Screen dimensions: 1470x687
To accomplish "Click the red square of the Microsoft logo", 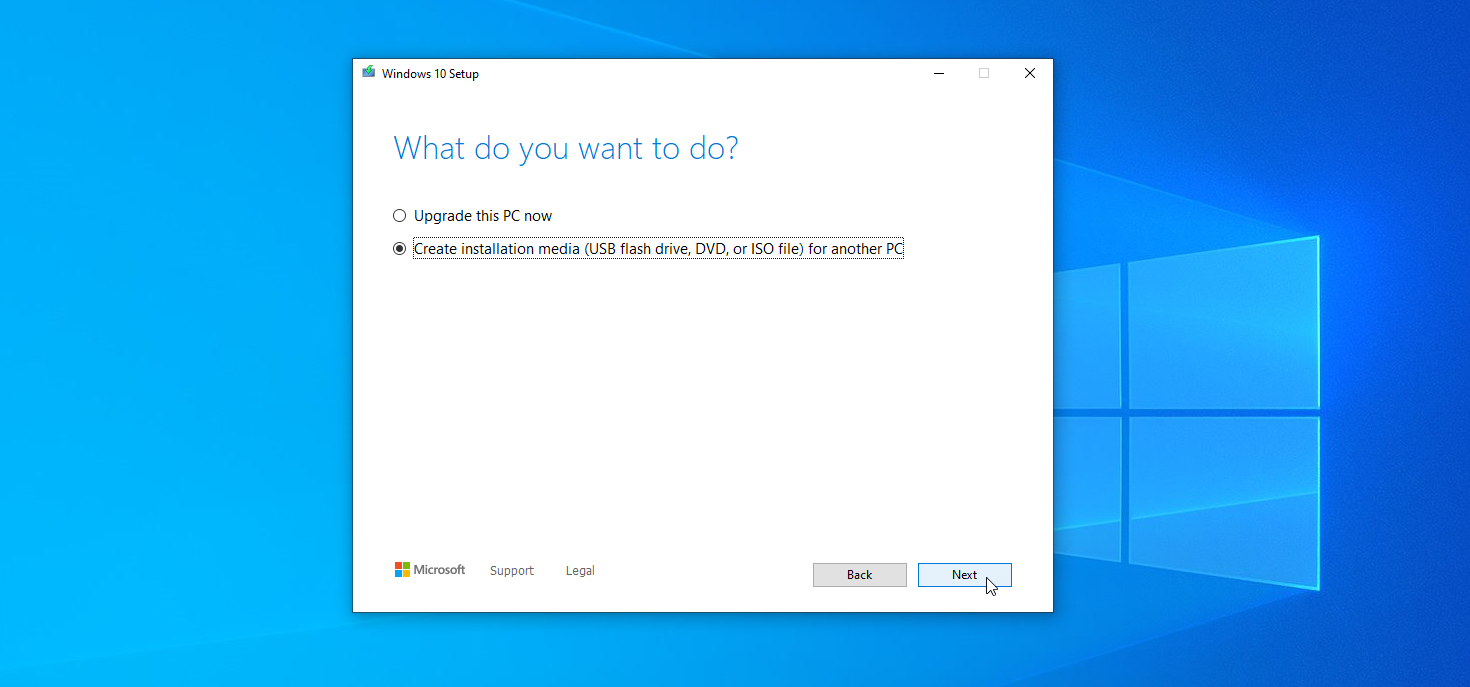I will point(398,565).
